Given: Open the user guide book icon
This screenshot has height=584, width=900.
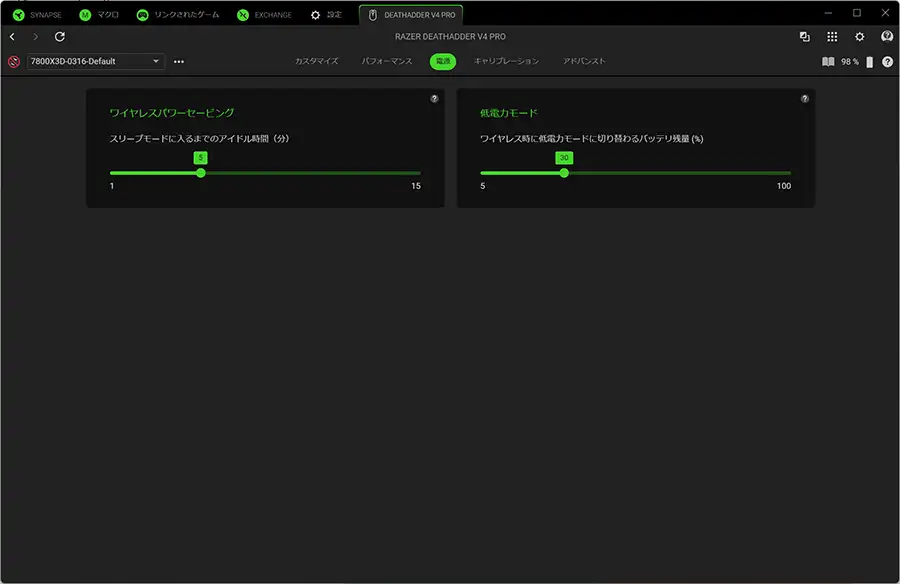Looking at the screenshot, I should pyautogui.click(x=828, y=61).
